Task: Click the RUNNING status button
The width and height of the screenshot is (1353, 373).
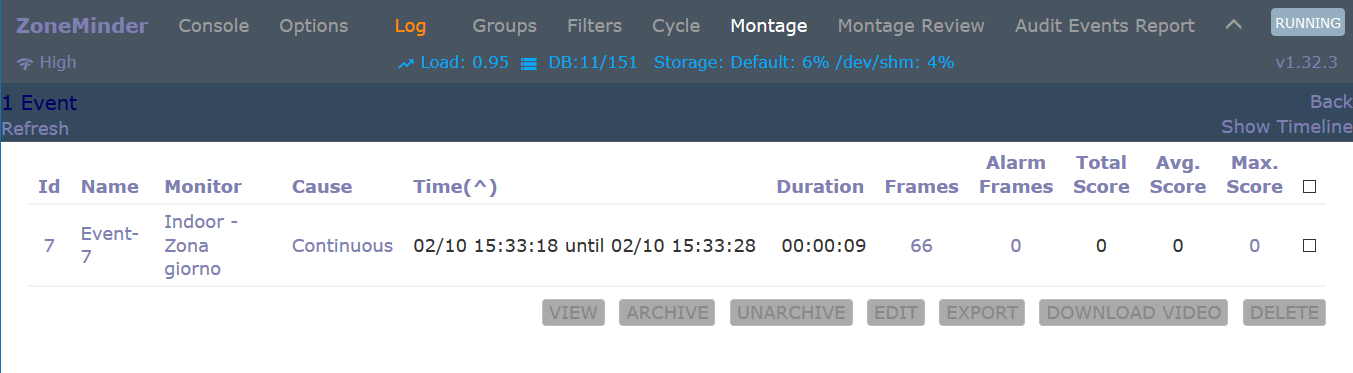Action: click(x=1308, y=23)
